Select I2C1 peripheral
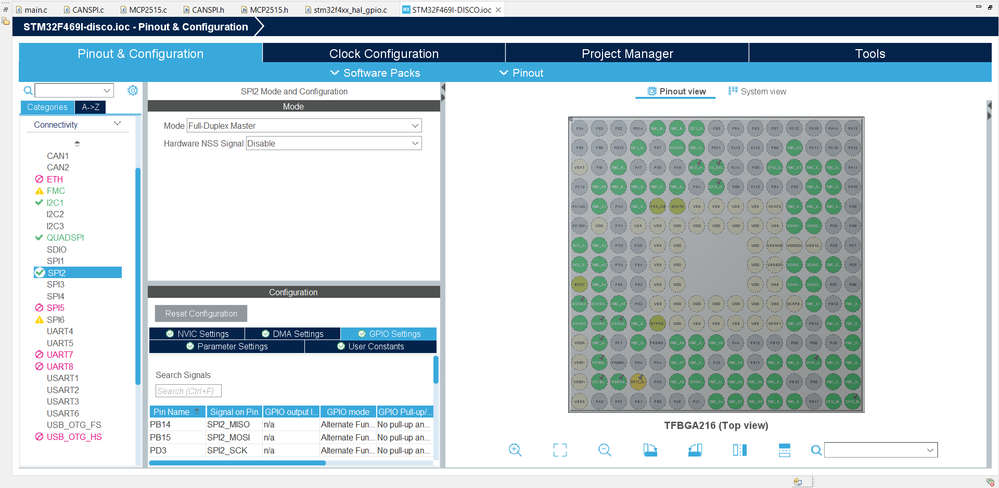999x488 pixels. point(55,203)
